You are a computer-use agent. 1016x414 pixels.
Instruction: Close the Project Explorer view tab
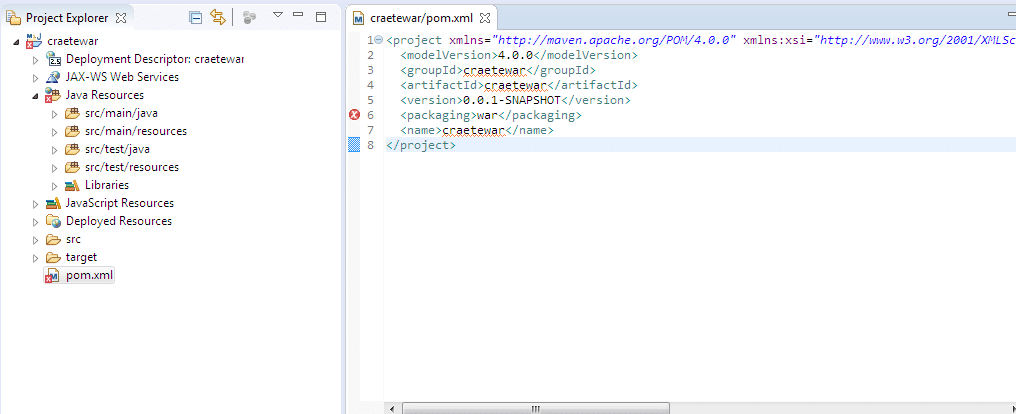121,18
